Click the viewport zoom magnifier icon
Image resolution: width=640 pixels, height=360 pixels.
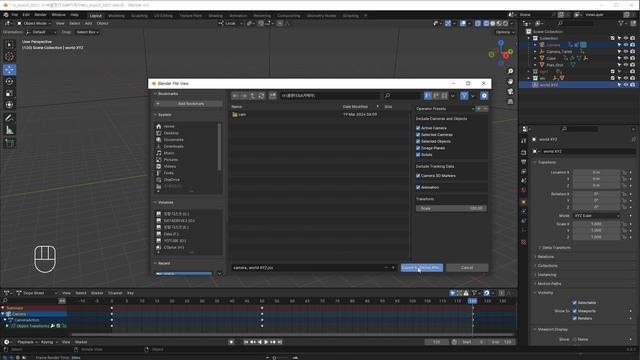(x=510, y=71)
